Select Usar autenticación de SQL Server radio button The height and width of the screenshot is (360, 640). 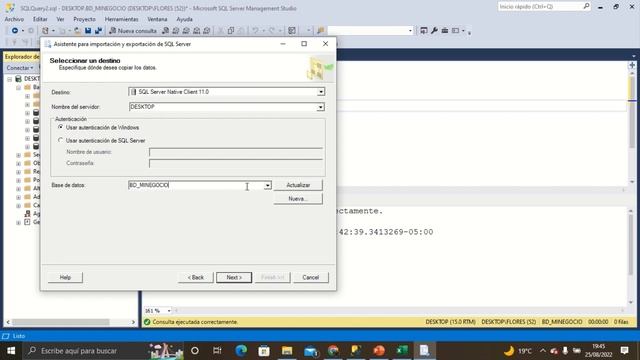pos(60,140)
